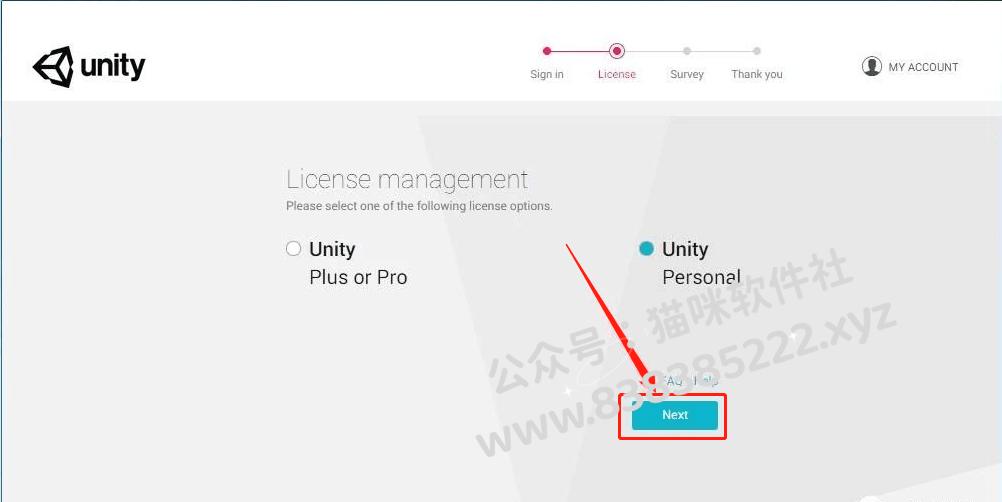Click the Survey step label
Screen dimensions: 1002x502
[687, 74]
